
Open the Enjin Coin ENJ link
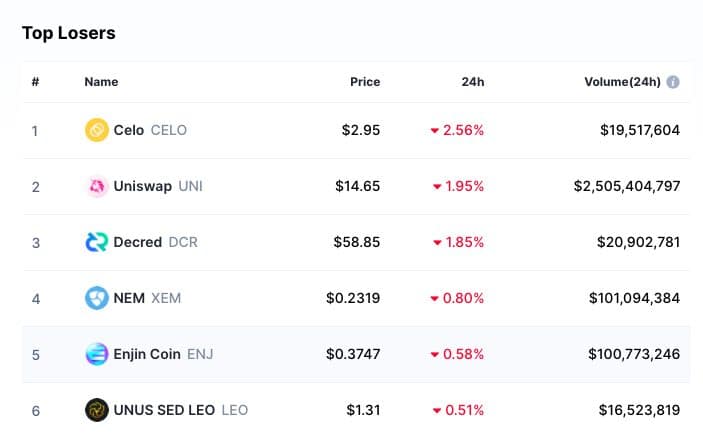click(x=162, y=354)
